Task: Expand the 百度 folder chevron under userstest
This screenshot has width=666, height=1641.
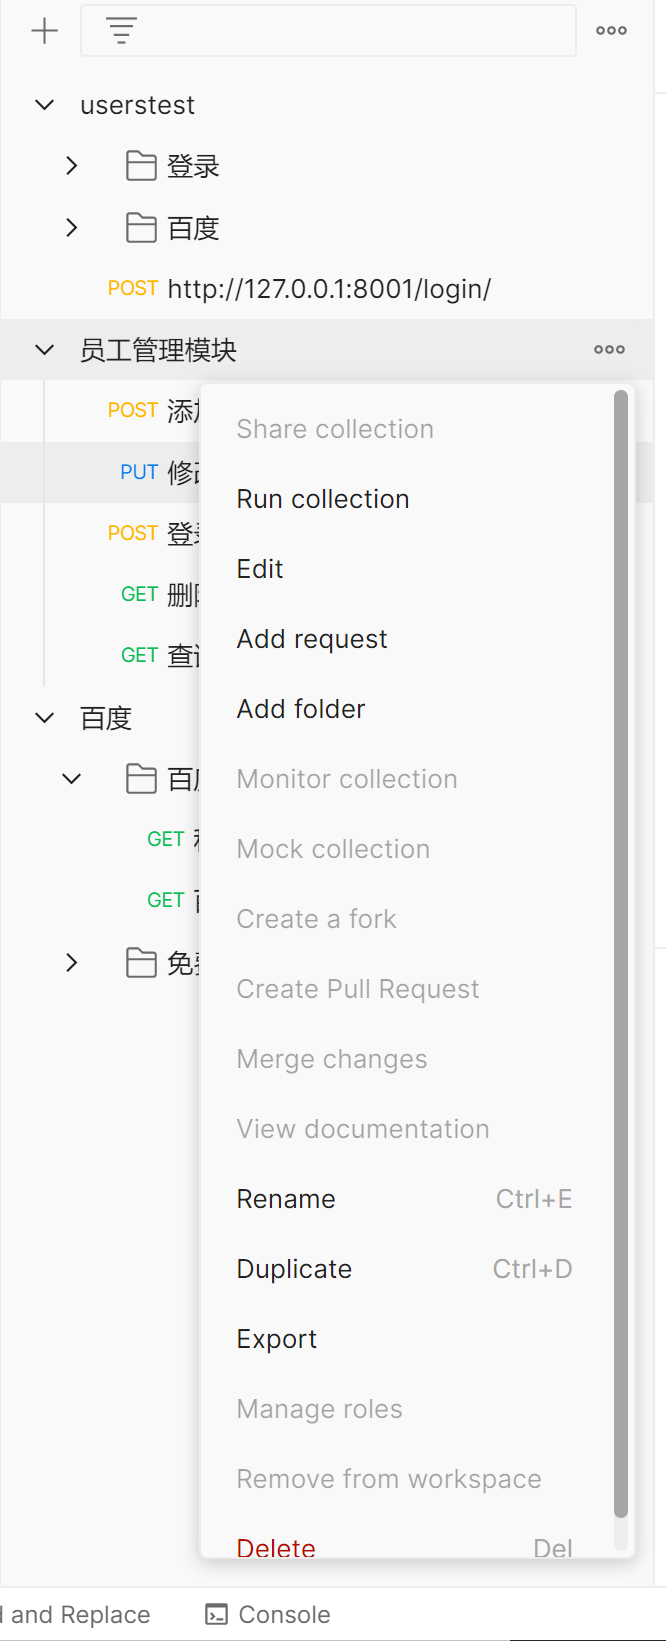Action: 72,228
